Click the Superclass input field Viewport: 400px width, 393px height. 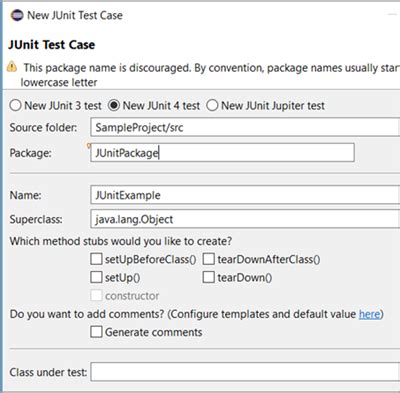245,219
